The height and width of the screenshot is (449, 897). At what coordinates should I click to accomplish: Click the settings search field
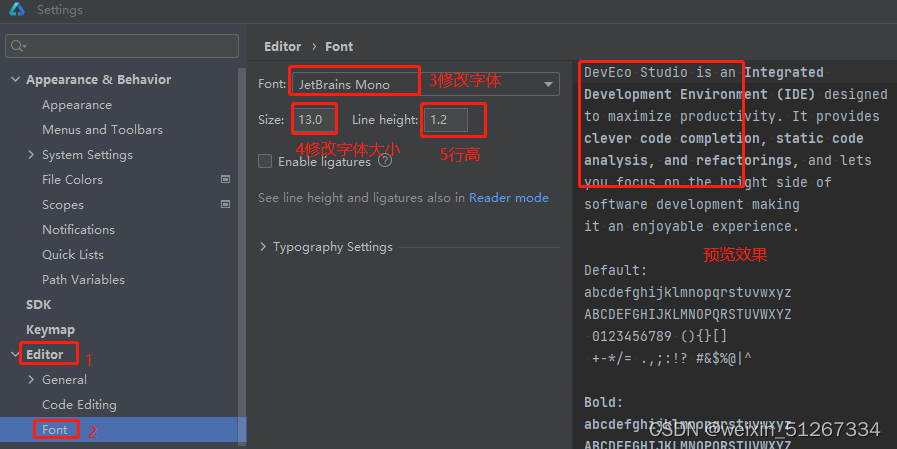click(122, 46)
